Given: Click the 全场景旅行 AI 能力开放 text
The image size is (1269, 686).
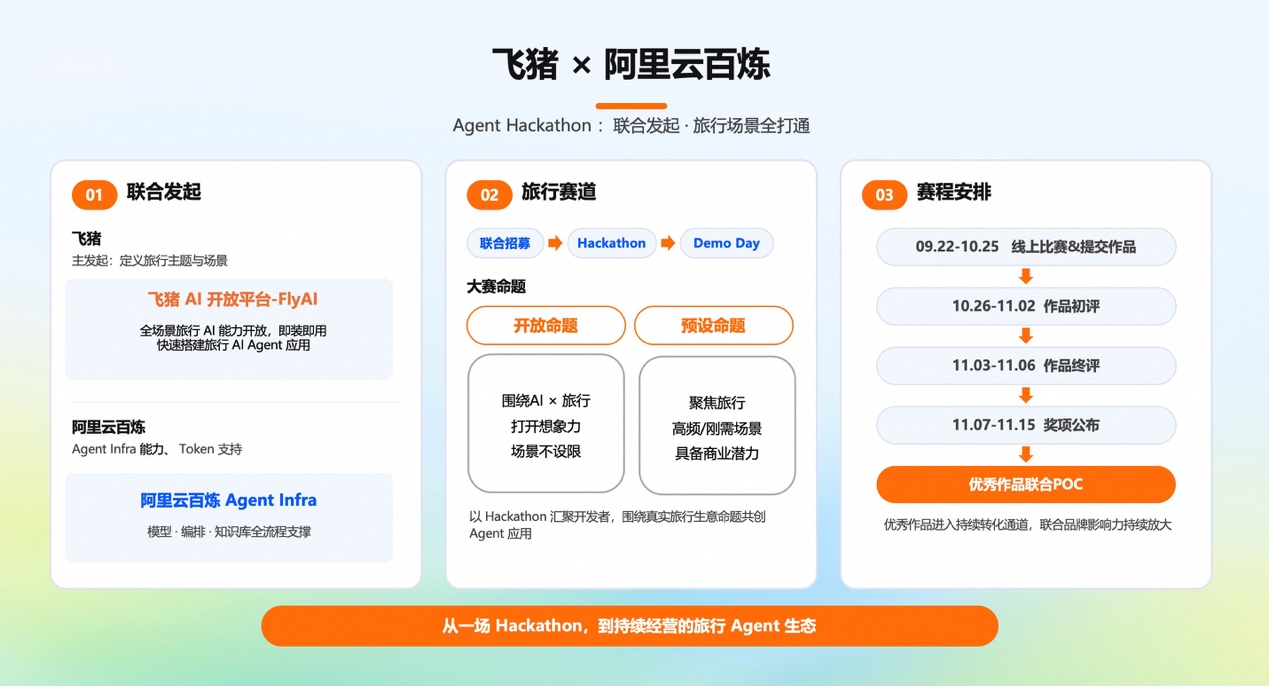Looking at the screenshot, I should [233, 330].
